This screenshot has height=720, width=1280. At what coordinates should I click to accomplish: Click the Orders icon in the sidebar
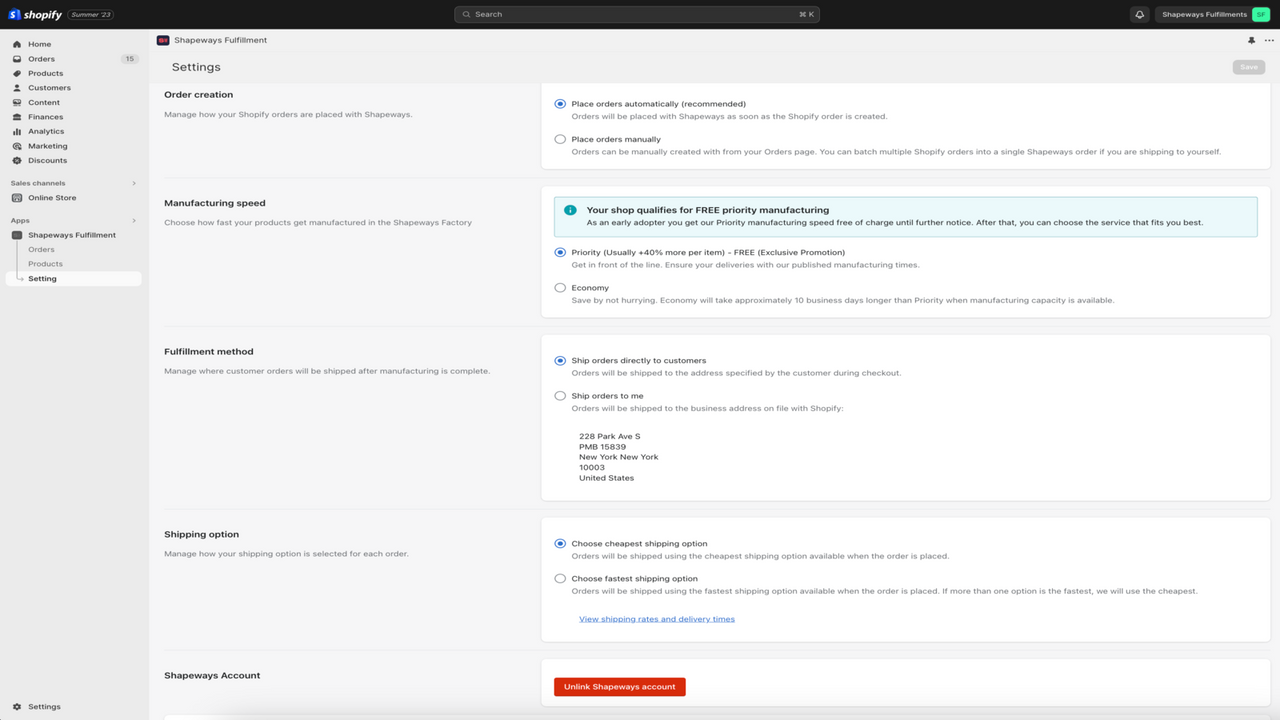point(17,59)
